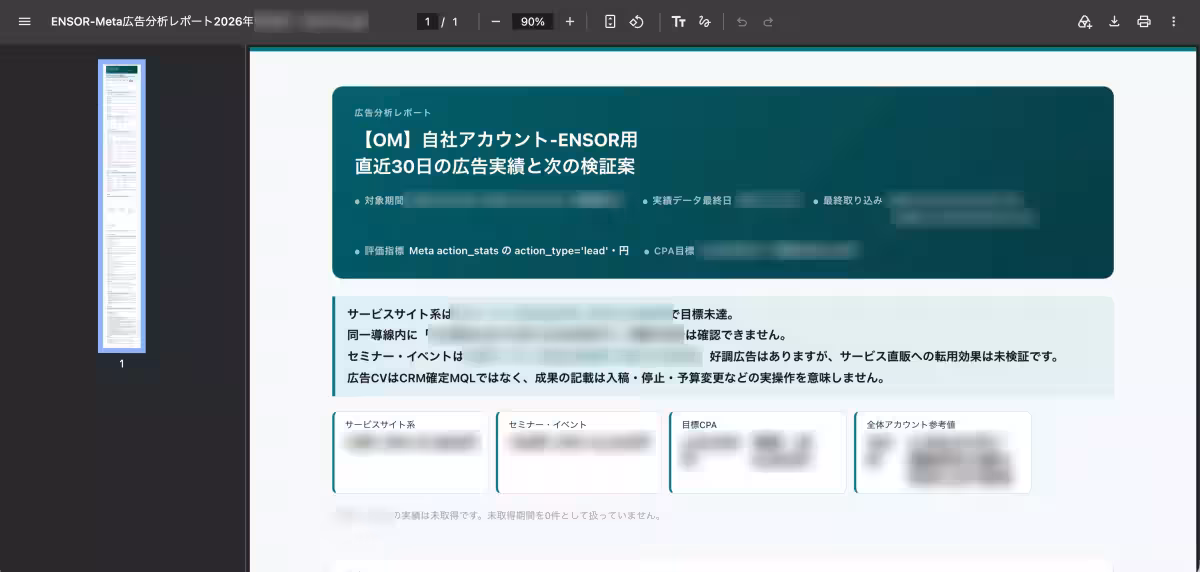Click the 実績データ最終日 label
This screenshot has width=1200, height=572.
coord(692,200)
